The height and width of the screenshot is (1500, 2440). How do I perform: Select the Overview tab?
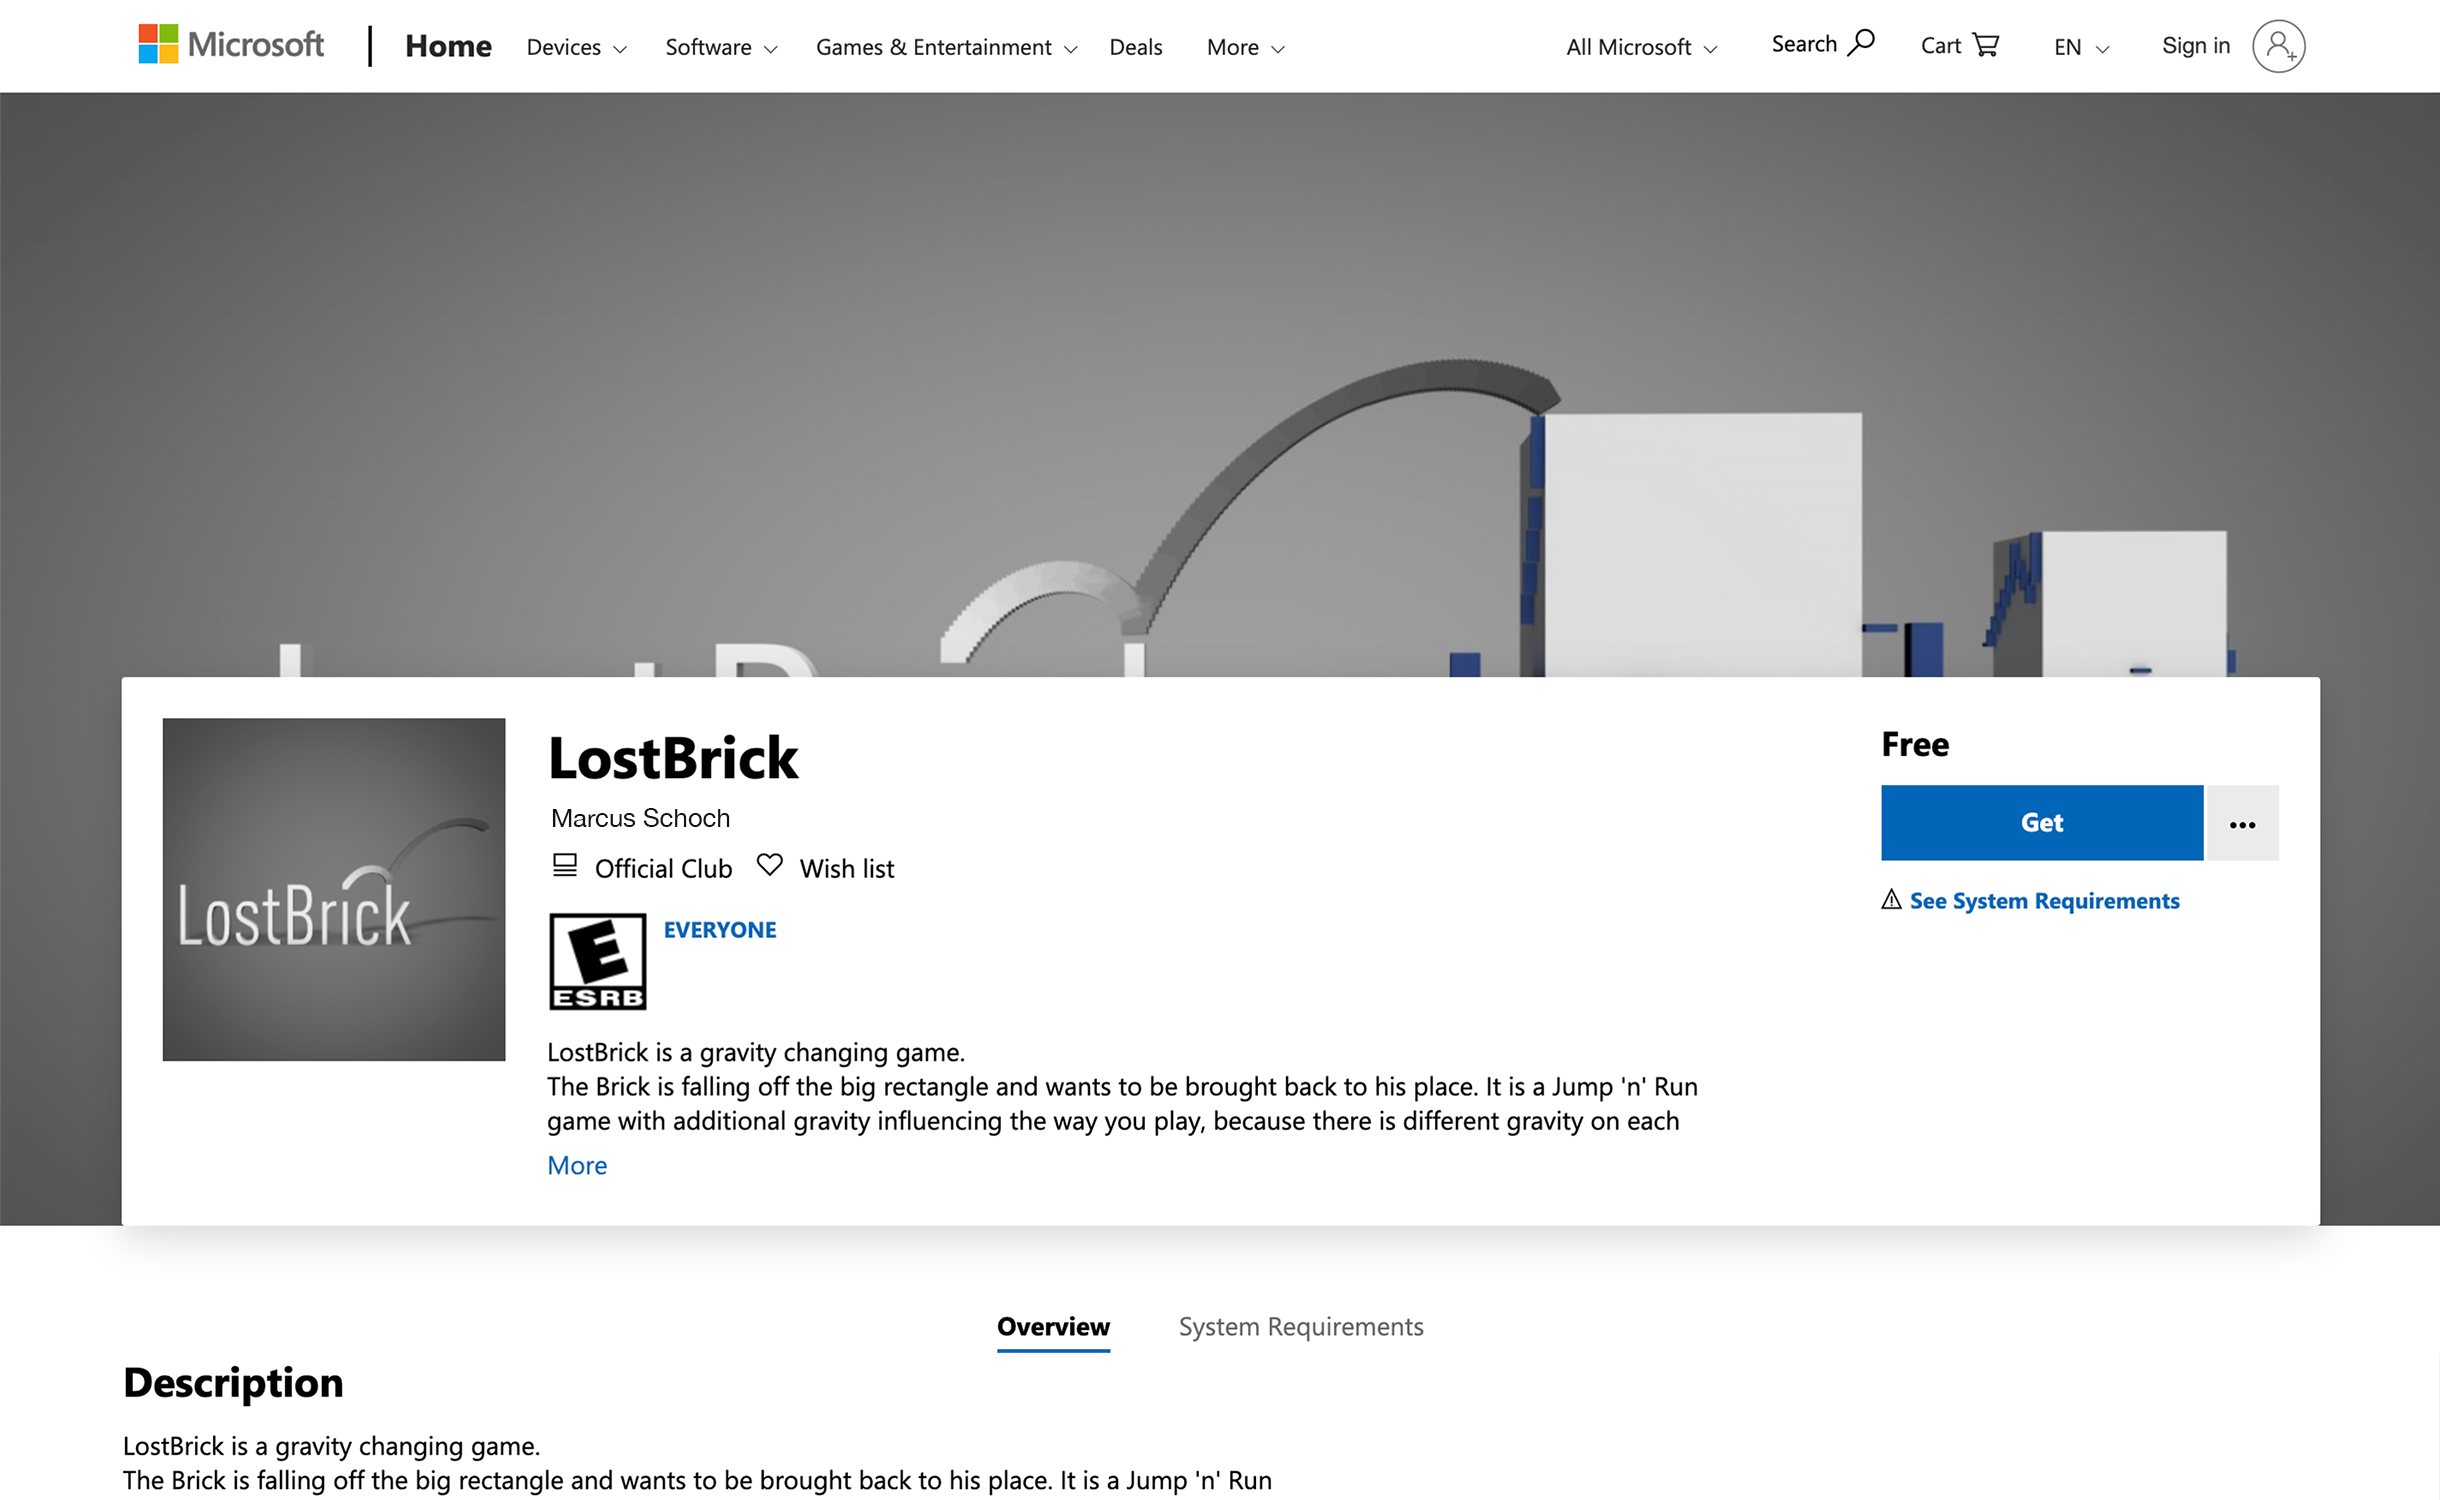(x=1053, y=1326)
